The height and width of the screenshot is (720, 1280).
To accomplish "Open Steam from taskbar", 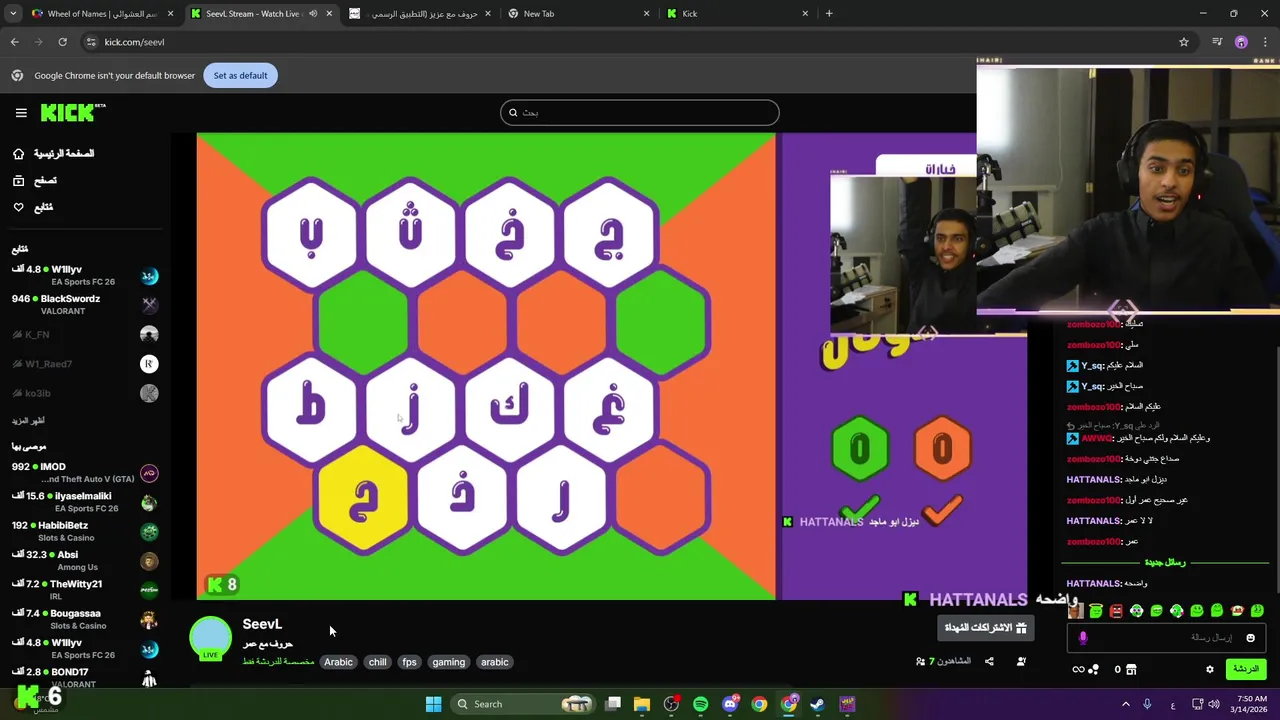I will (x=818, y=704).
